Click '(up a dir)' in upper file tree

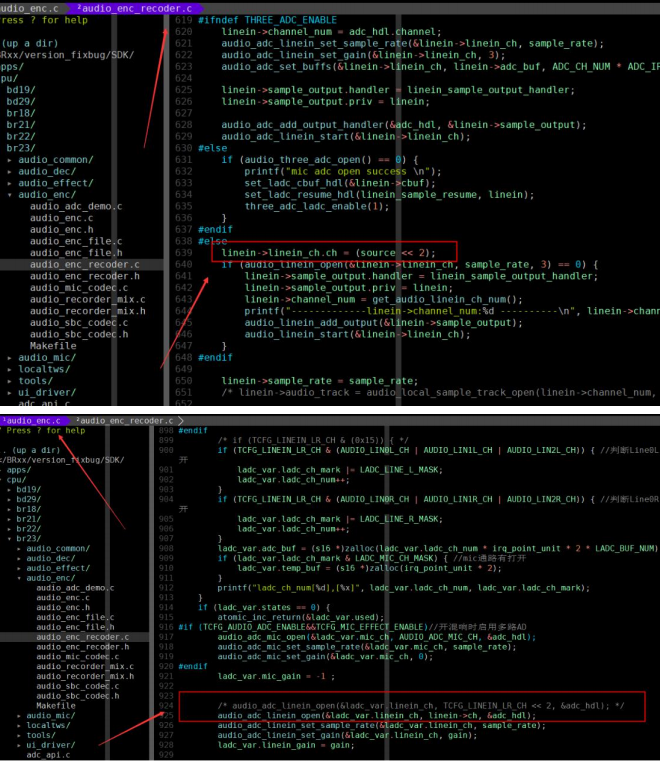tap(30, 43)
